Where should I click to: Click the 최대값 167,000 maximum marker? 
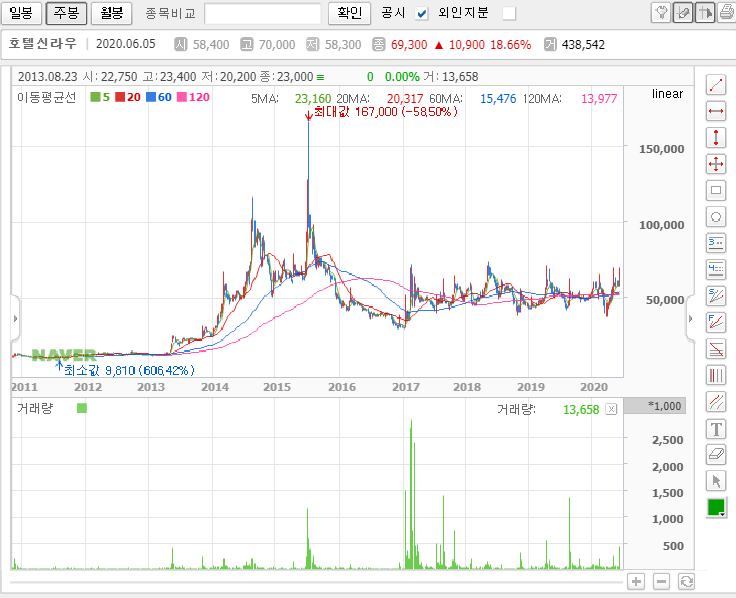click(381, 112)
